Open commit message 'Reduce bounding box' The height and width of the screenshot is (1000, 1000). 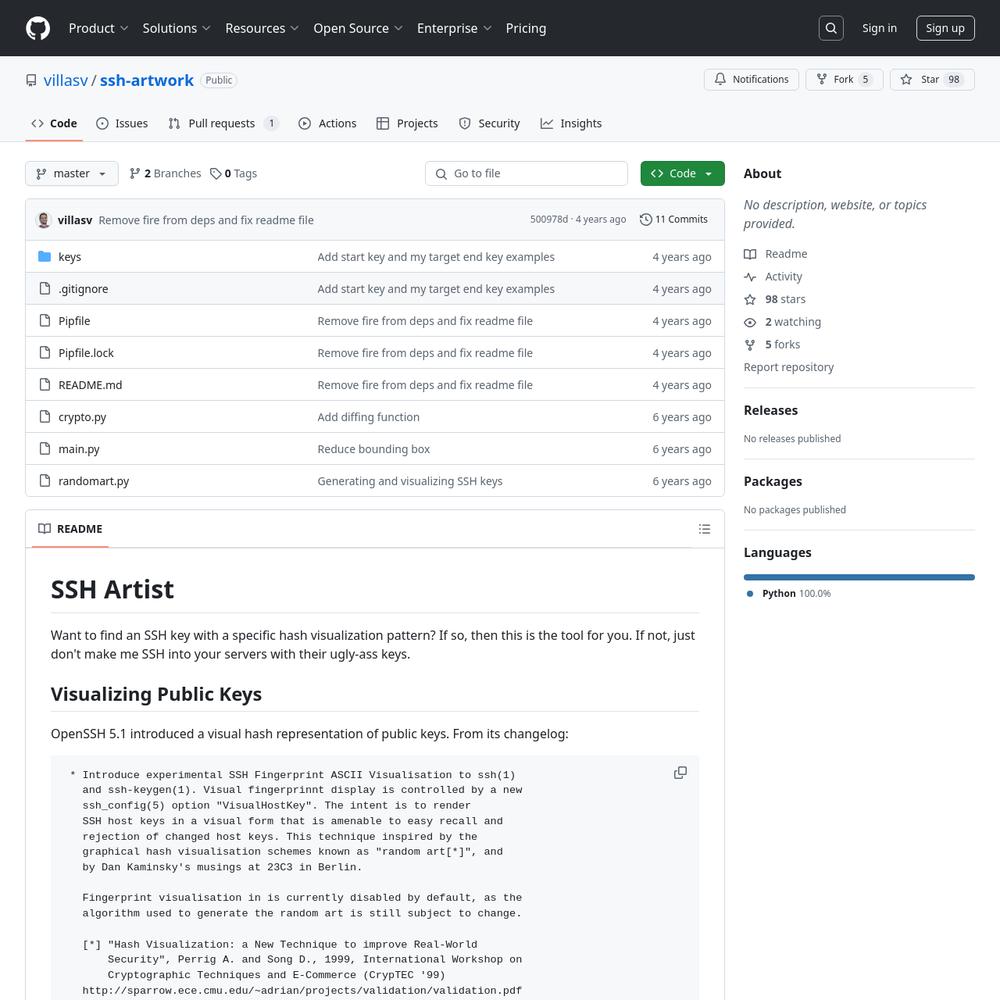click(x=373, y=449)
